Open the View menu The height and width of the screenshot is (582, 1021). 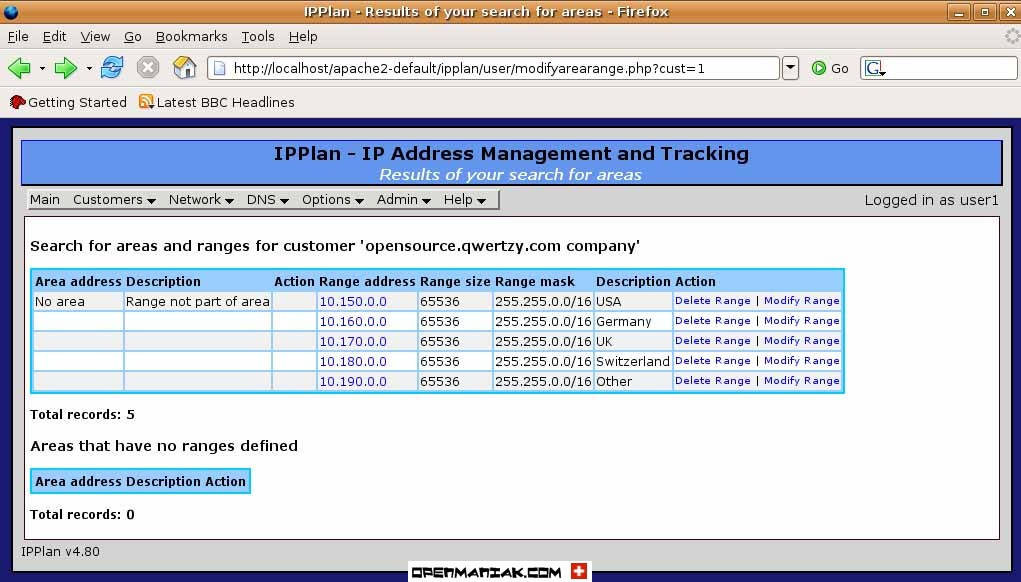click(95, 36)
